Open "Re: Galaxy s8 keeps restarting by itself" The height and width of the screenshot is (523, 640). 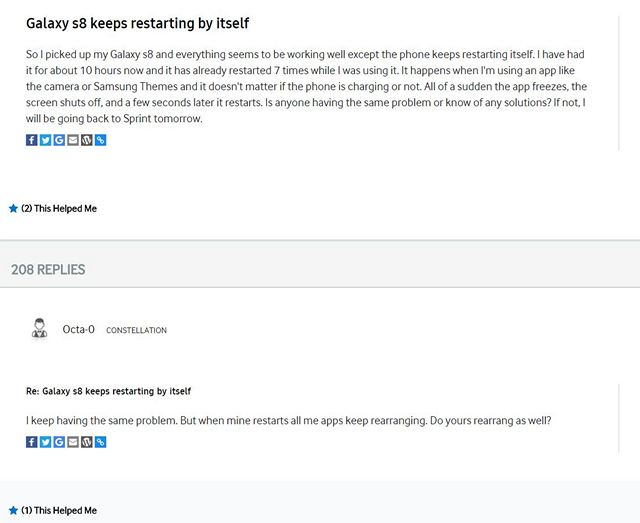(109, 391)
